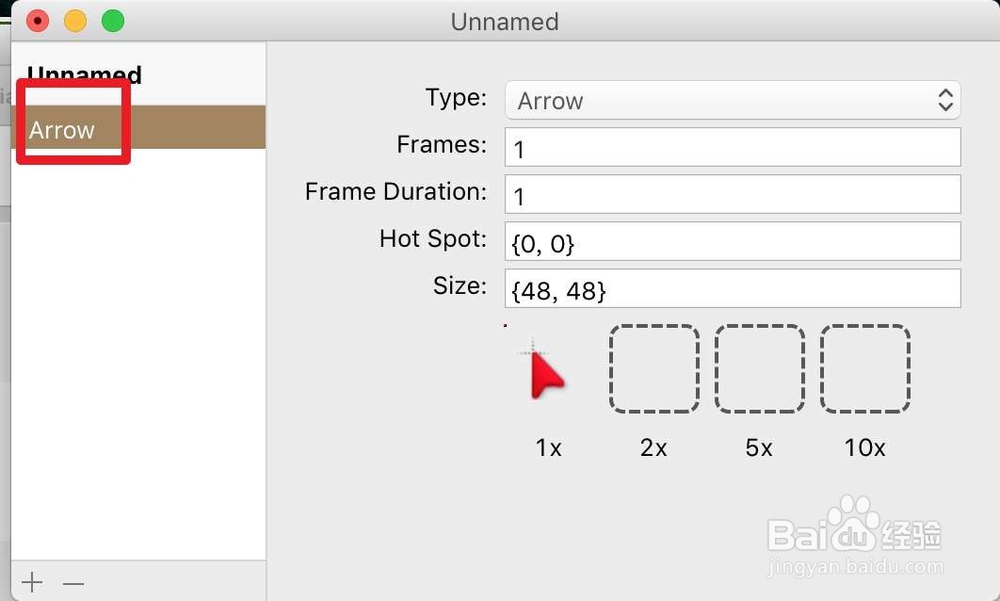
Task: Click the Hot Spot field showing {0, 0}
Action: pos(732,242)
